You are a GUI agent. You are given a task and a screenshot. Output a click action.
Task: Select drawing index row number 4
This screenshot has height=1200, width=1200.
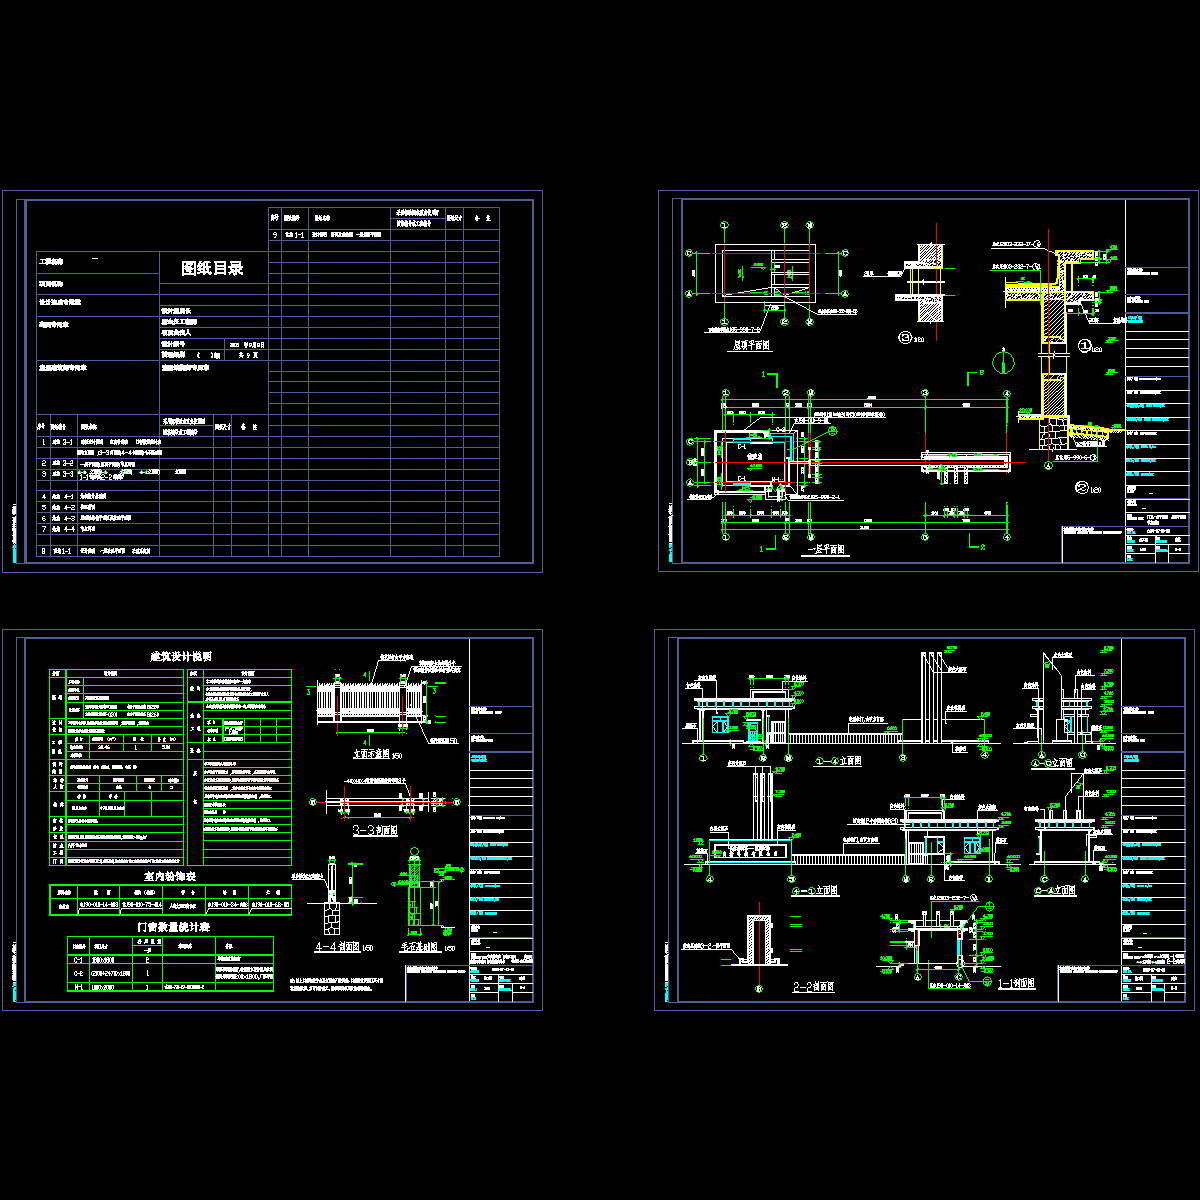tap(153, 496)
